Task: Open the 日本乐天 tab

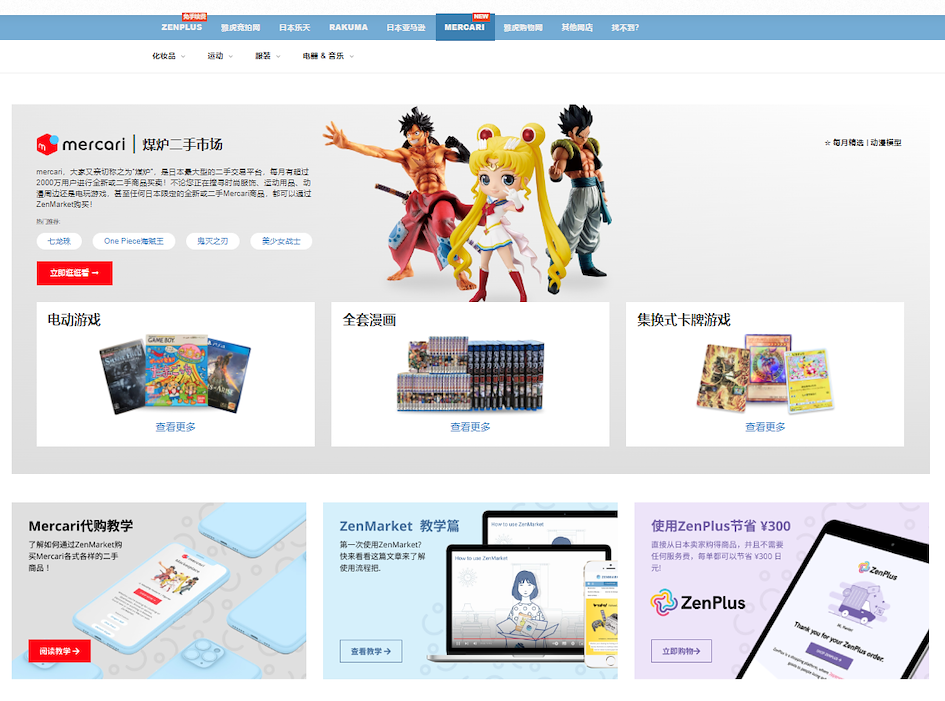Action: 295,28
